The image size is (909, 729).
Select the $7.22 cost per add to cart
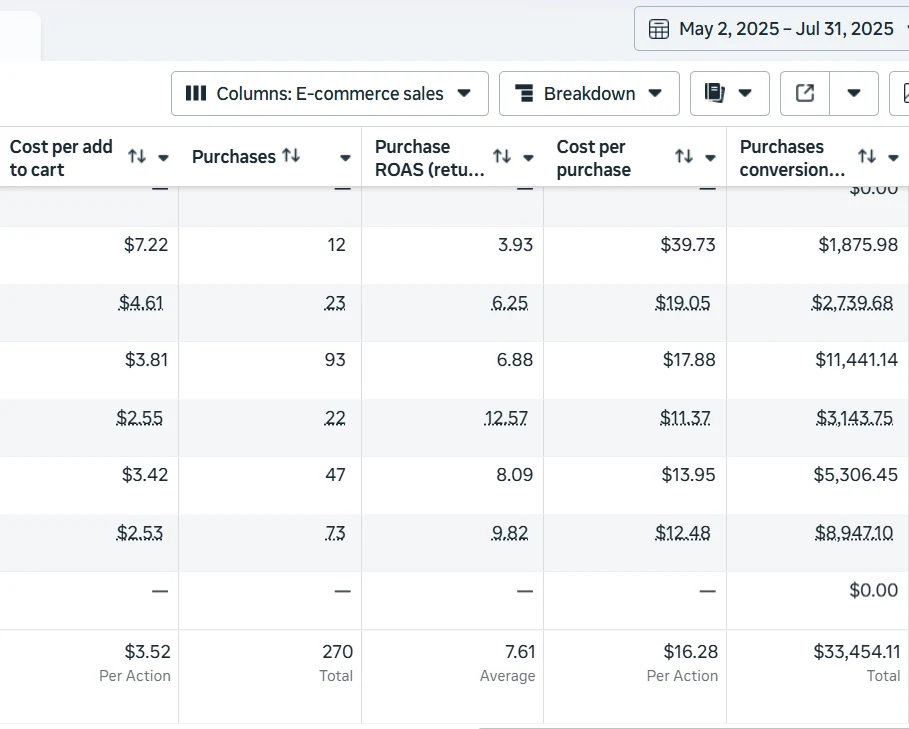point(146,245)
